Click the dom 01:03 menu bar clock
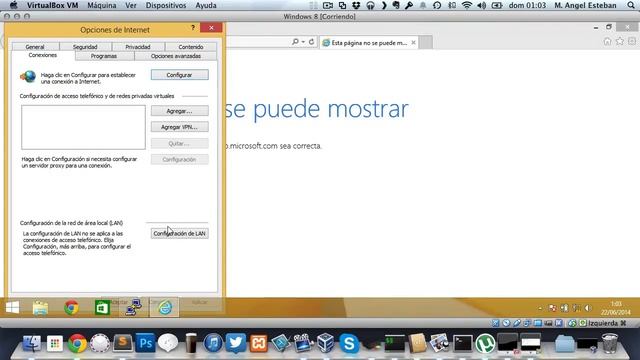640x360 pixels. 527,5
